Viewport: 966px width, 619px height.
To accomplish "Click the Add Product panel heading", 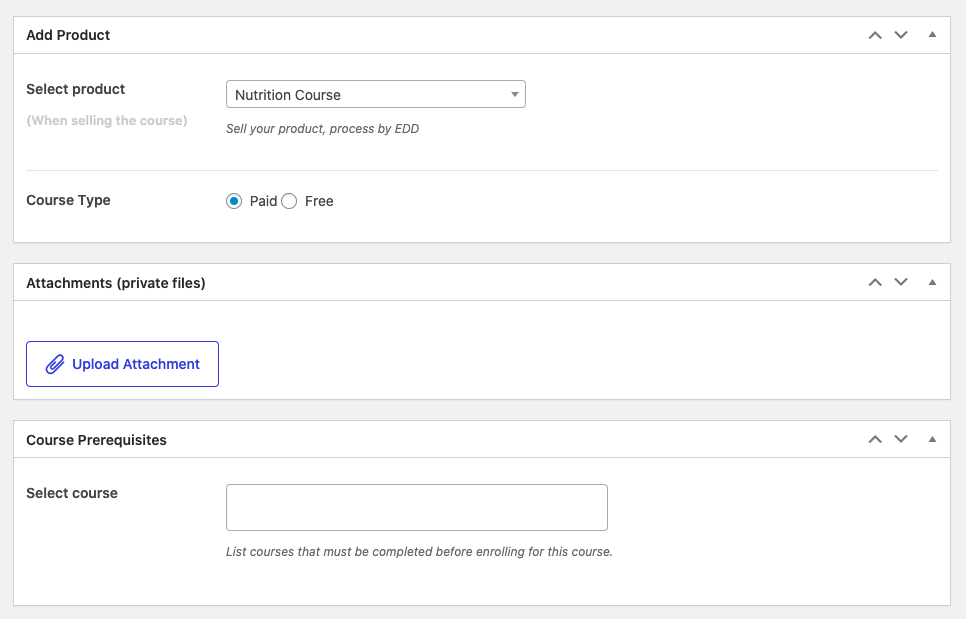I will coord(68,35).
